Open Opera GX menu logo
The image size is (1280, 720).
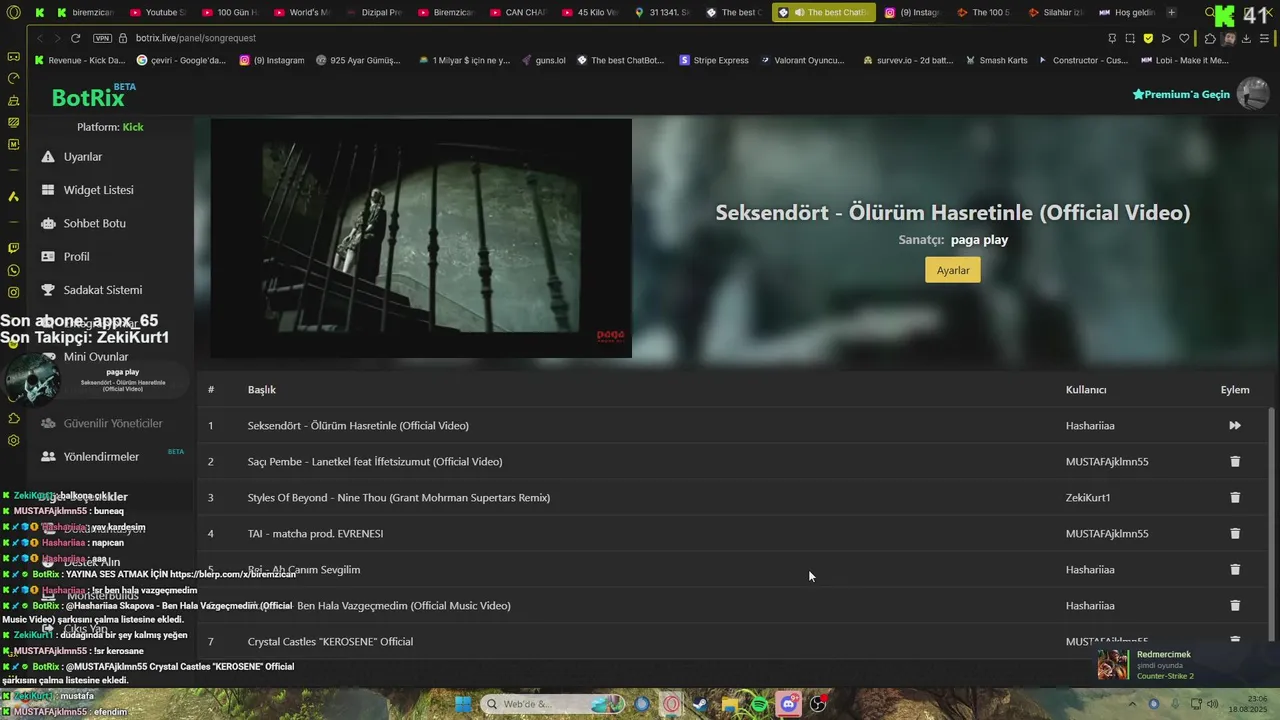tap(13, 12)
